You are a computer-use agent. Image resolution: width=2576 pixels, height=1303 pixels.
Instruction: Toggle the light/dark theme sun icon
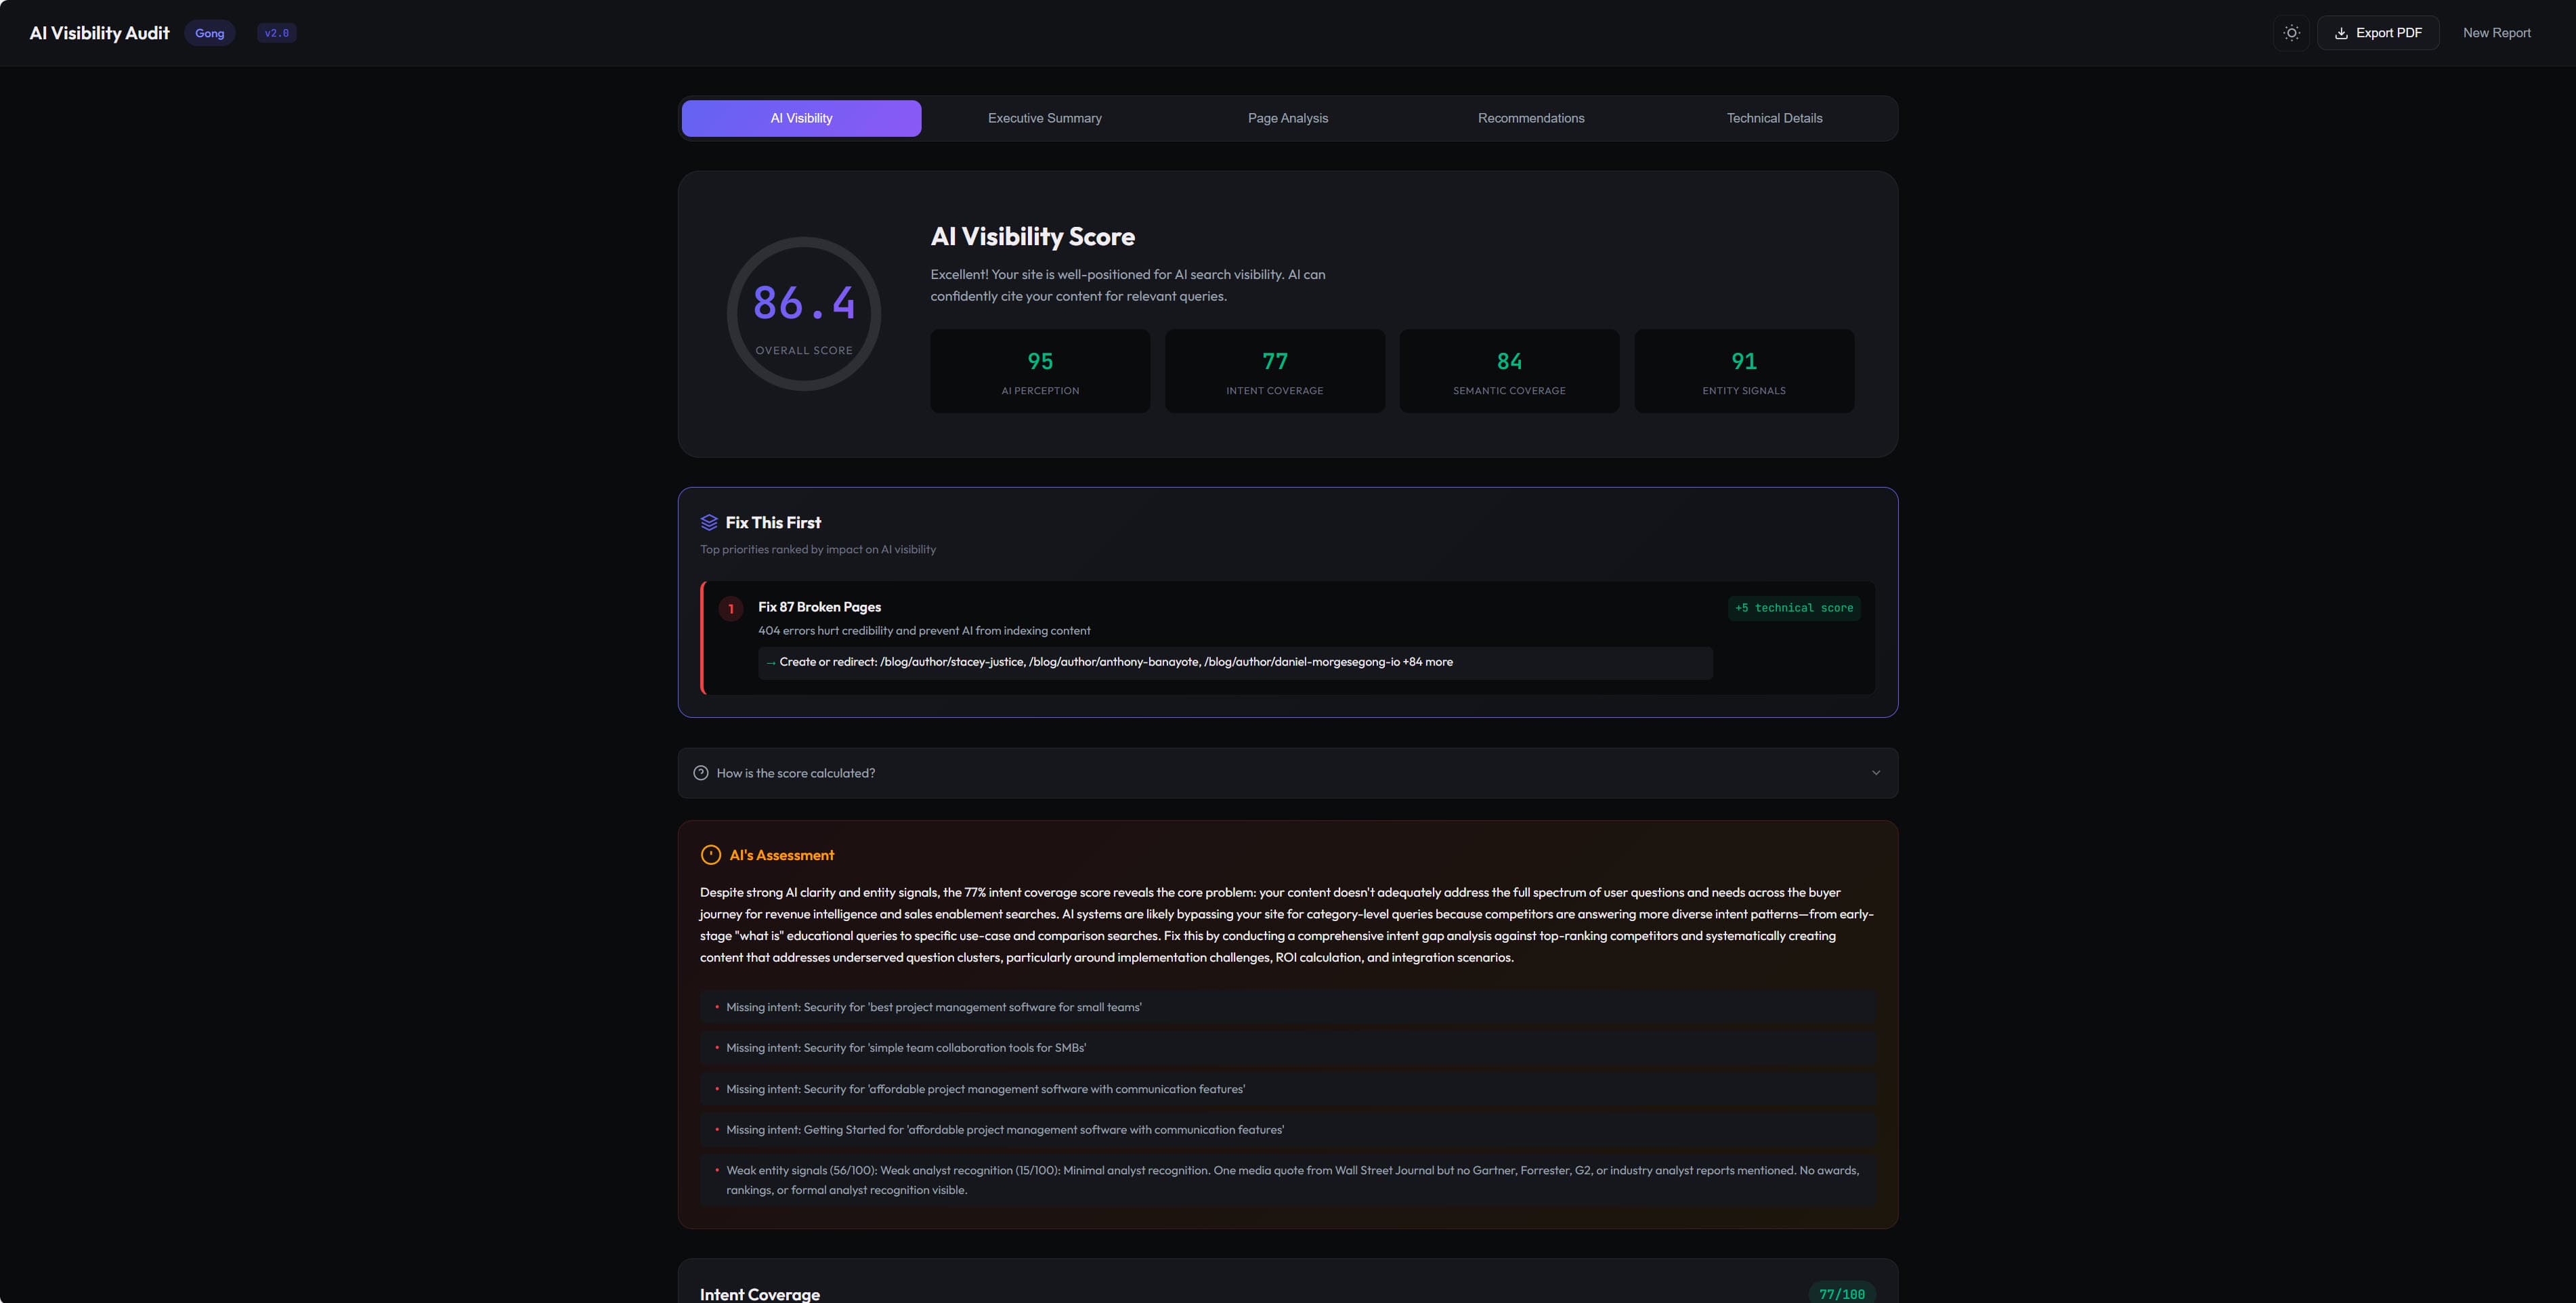pos(2291,33)
